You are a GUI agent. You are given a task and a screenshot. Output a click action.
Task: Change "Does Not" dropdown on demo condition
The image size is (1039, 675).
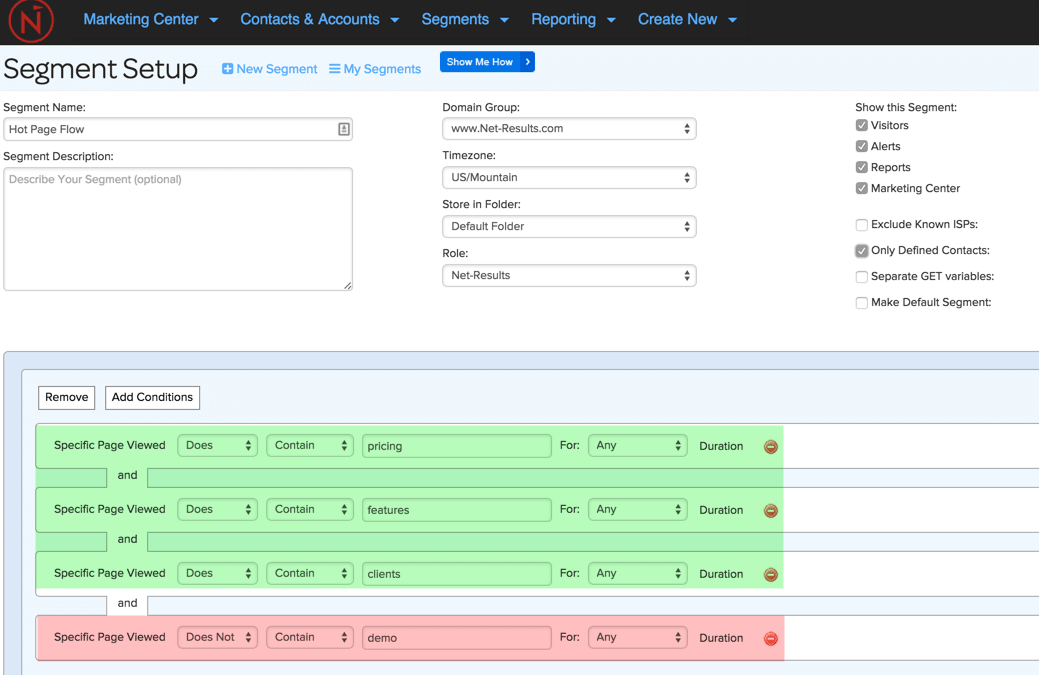(217, 637)
